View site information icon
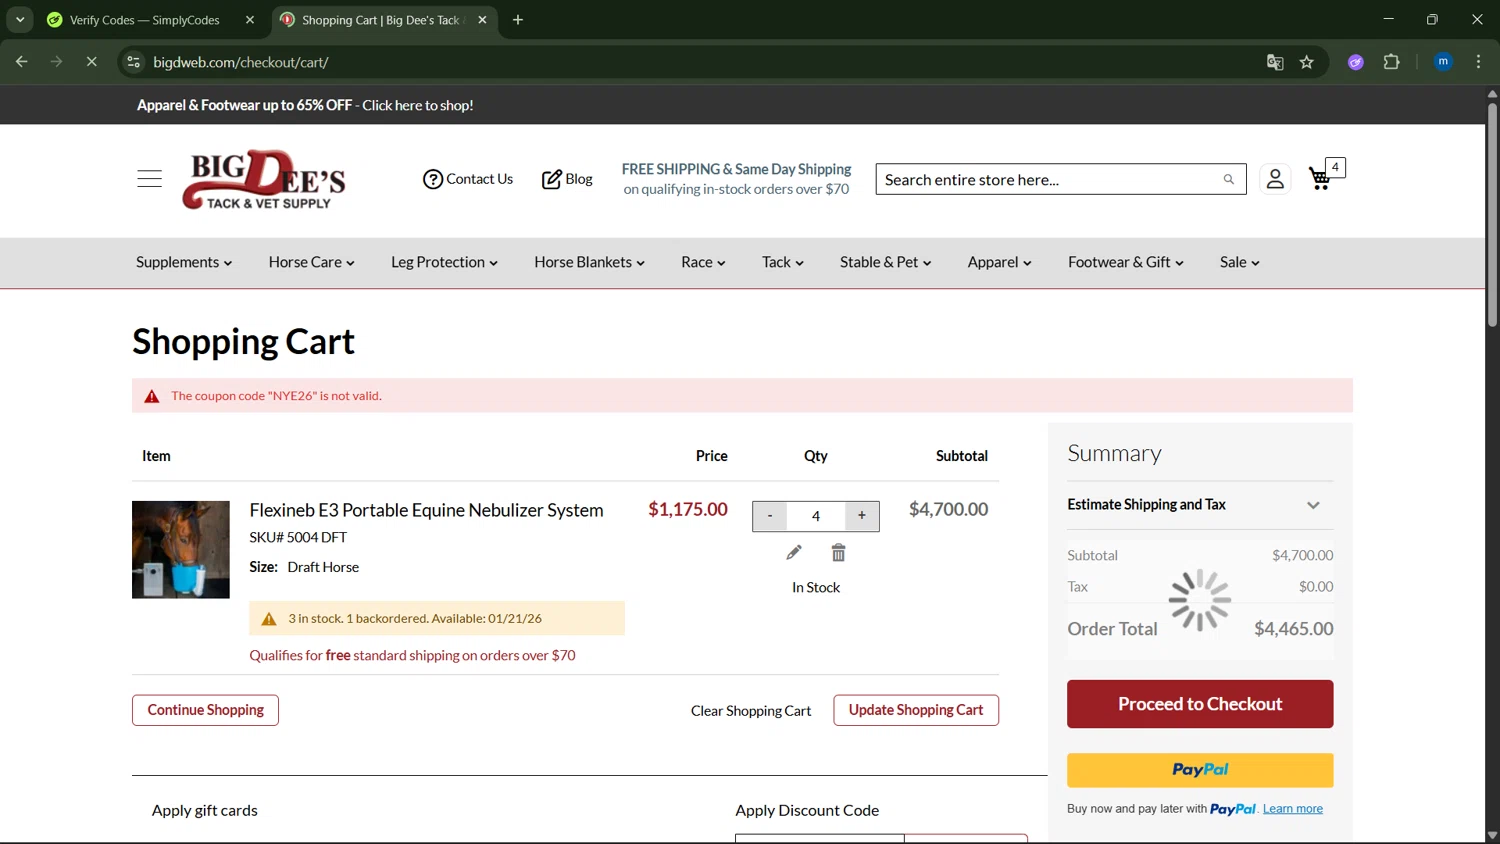Viewport: 1500px width, 844px height. (133, 62)
